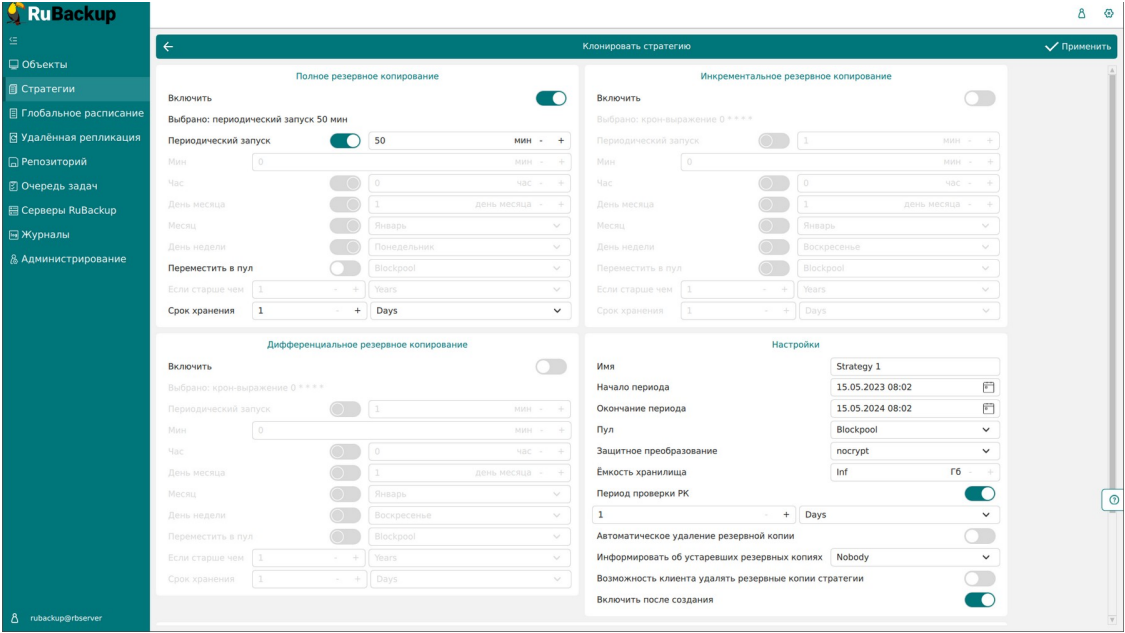Image resolution: width=1125 pixels, height=633 pixels.
Task: Open the settings gear icon at top right
Action: [x=1108, y=14]
